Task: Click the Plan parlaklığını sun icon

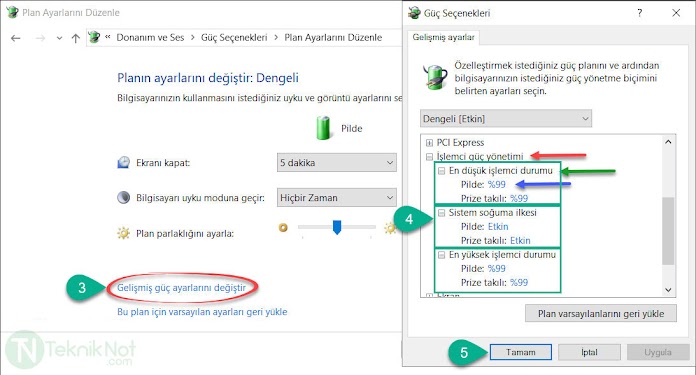Action: click(123, 233)
